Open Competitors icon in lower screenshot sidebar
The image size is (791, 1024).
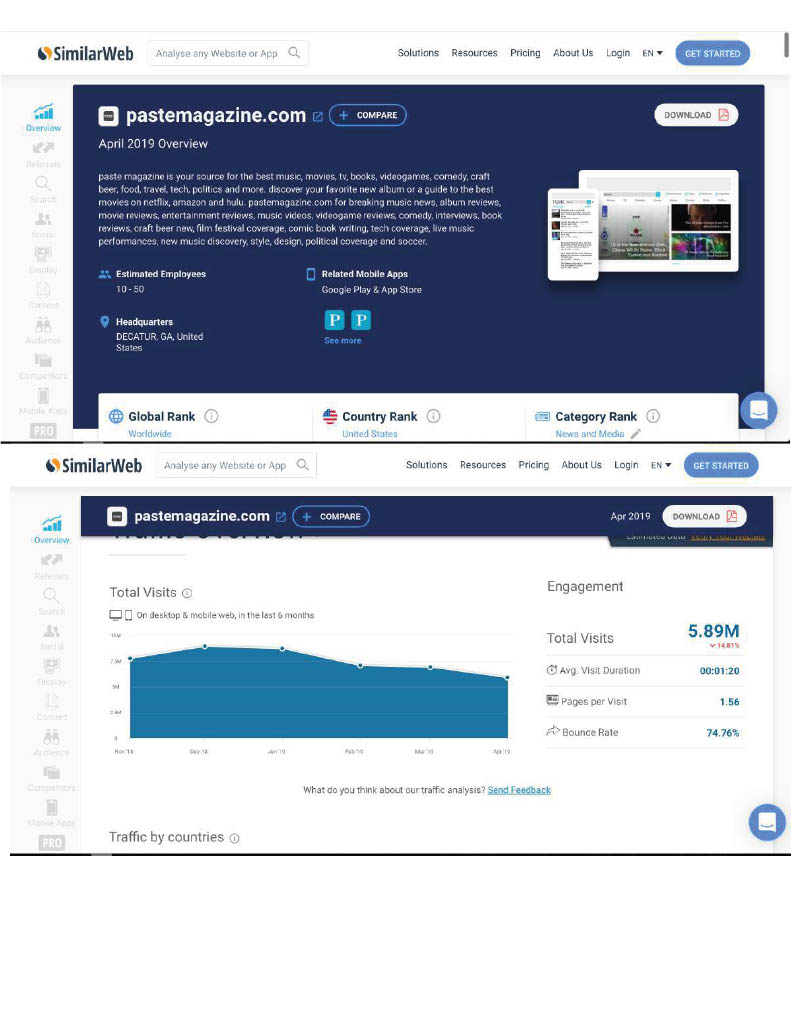click(x=52, y=772)
